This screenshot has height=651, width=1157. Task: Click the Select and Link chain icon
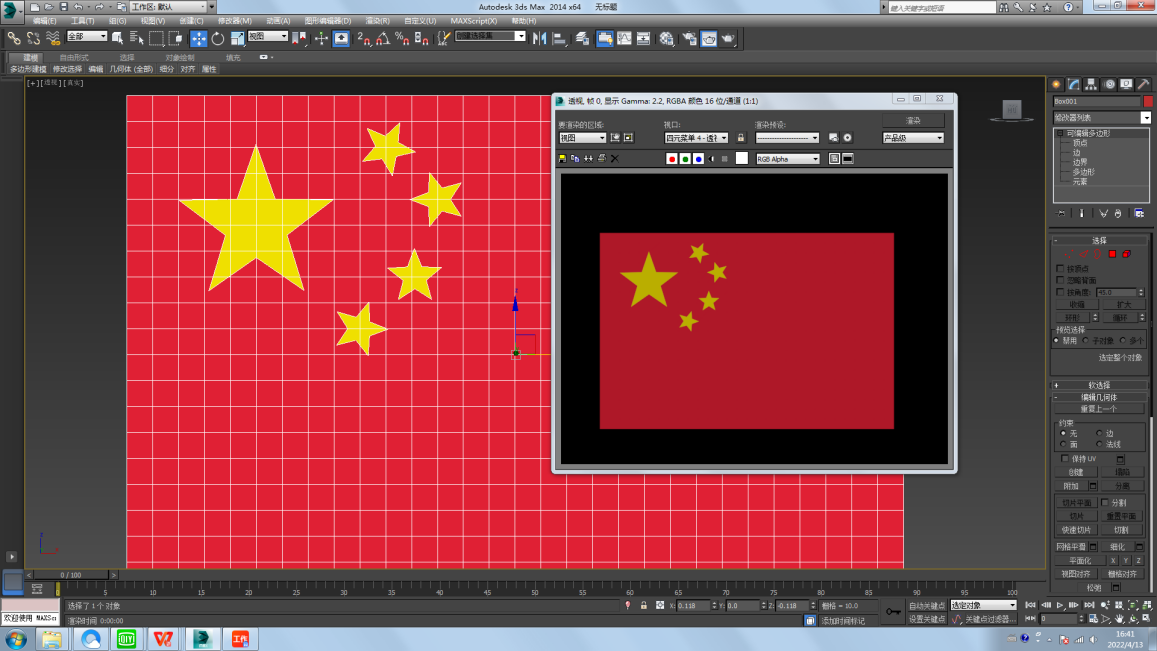pyautogui.click(x=14, y=38)
